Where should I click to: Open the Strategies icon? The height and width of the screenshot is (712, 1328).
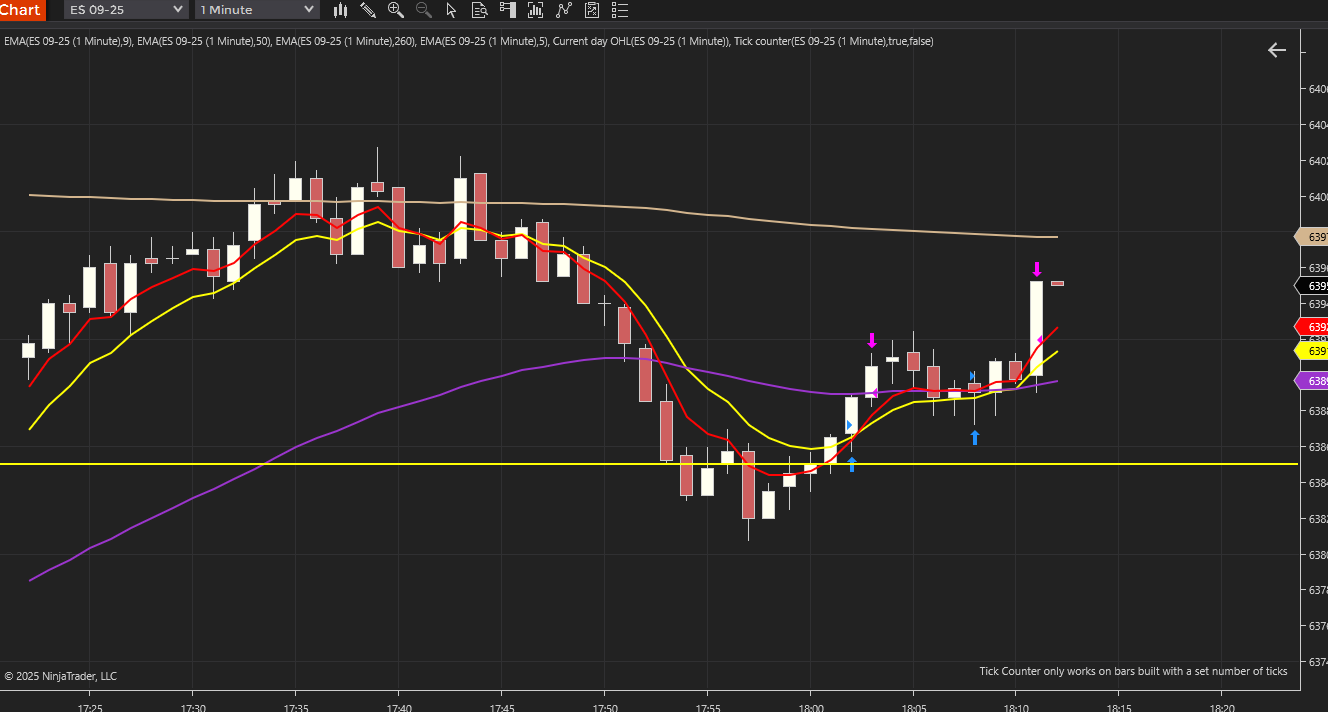592,10
